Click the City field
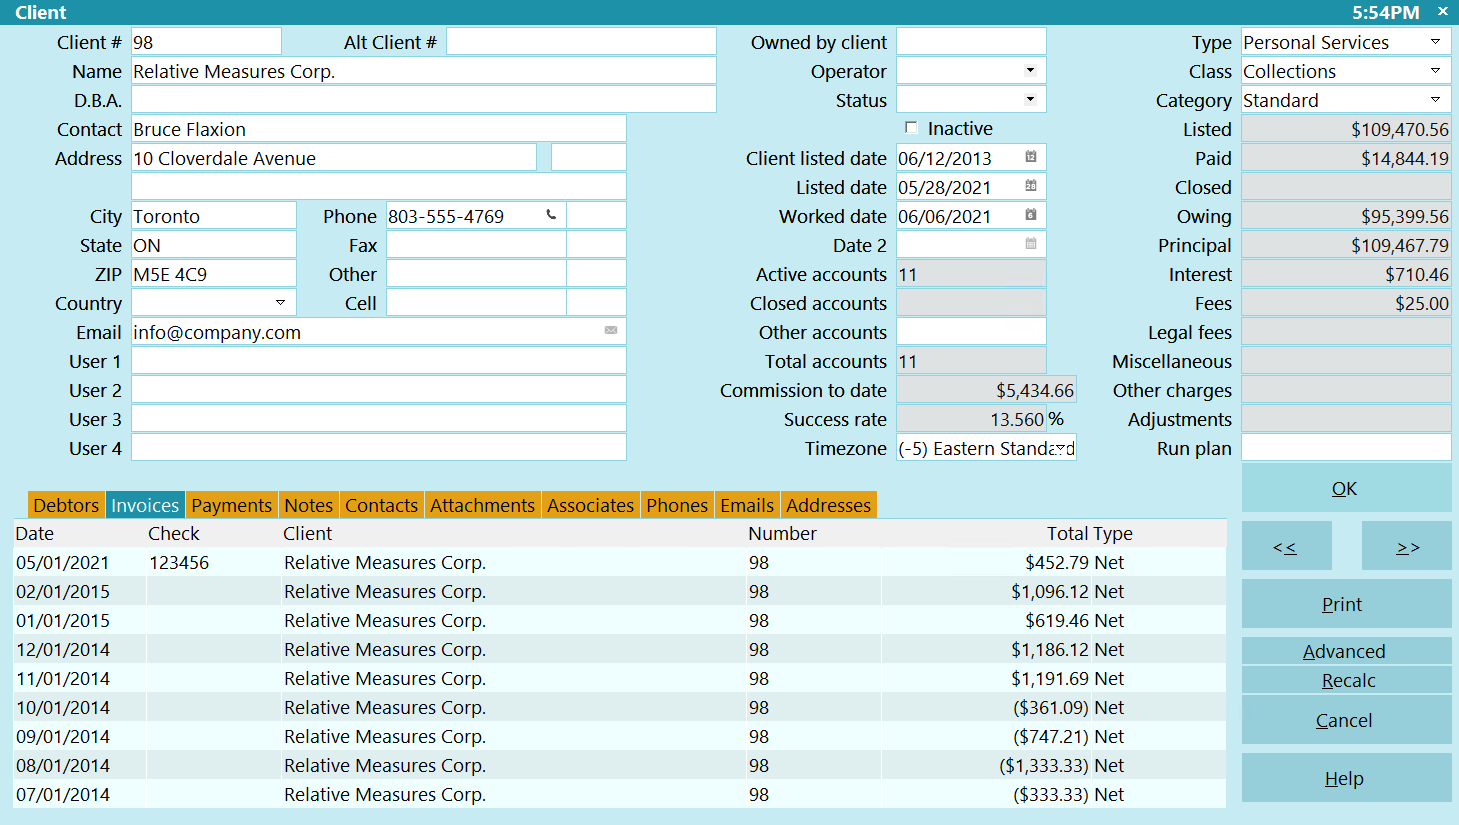Viewport: 1459px width, 825px height. (214, 216)
